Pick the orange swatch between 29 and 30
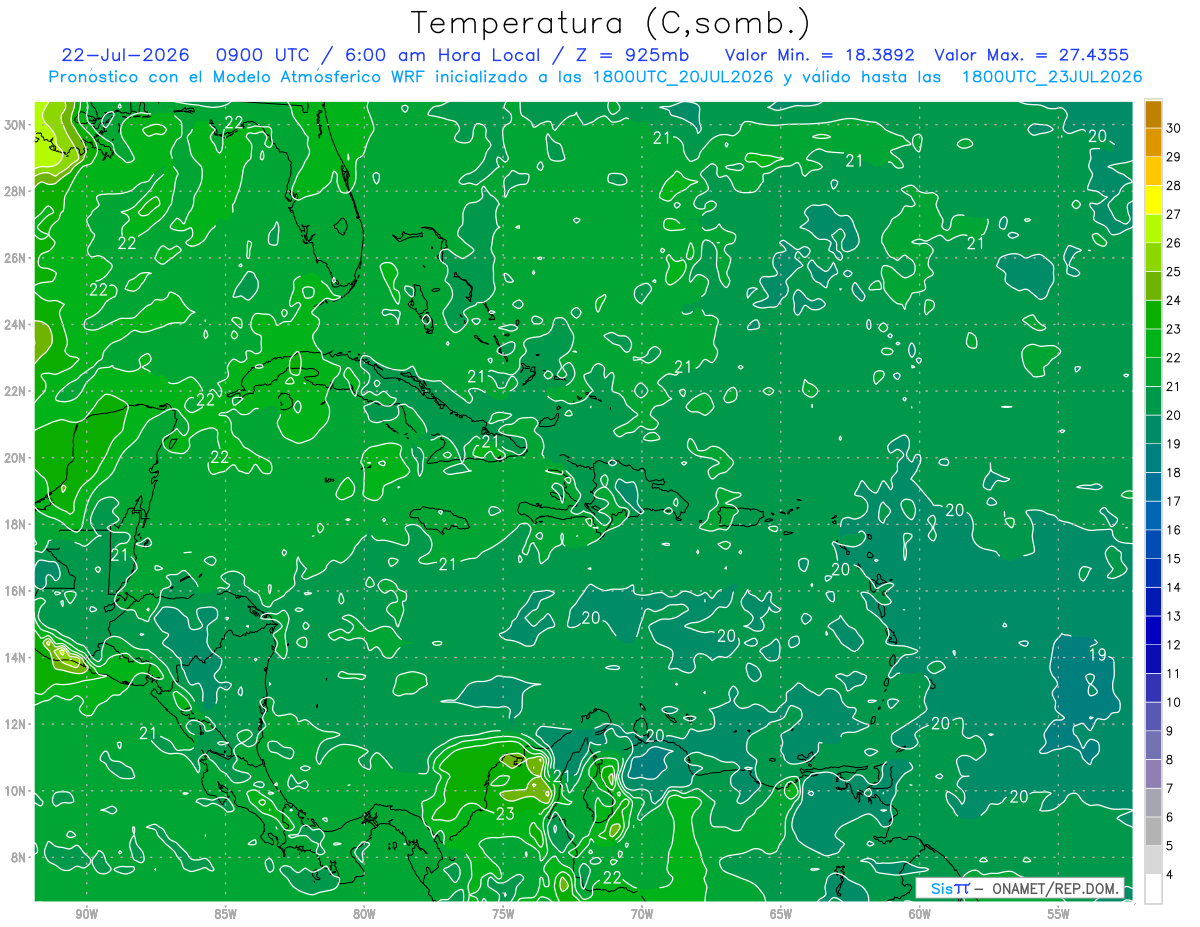The width and height of the screenshot is (1200, 927). pyautogui.click(x=1153, y=141)
